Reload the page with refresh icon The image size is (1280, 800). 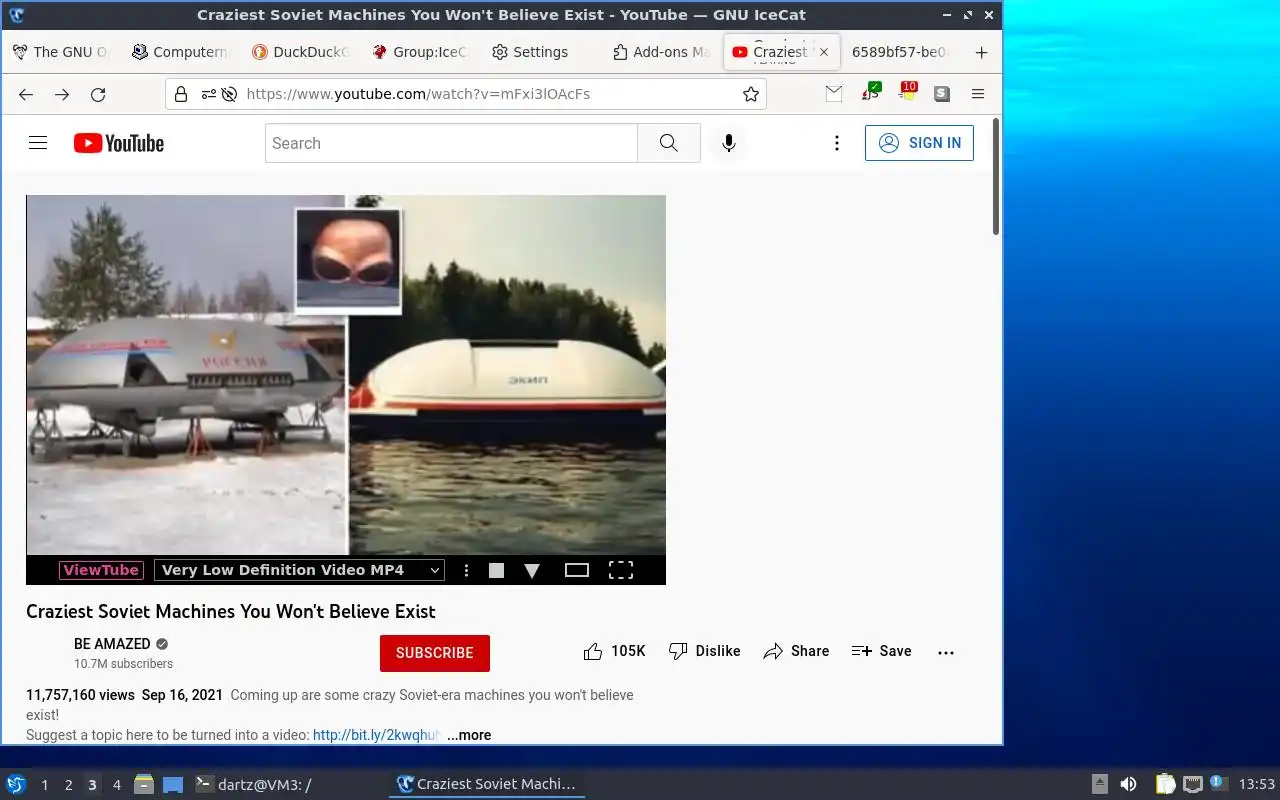click(98, 94)
